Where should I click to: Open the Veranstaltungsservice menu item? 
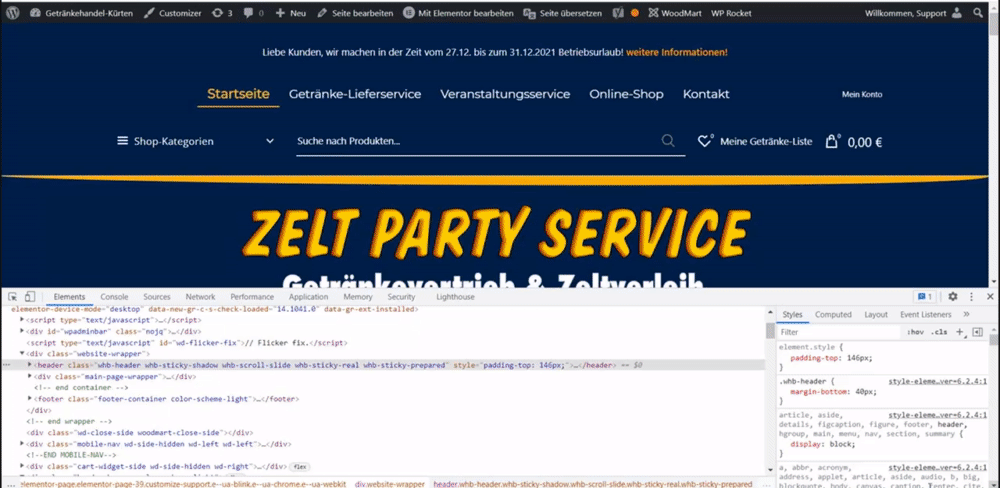click(x=505, y=94)
